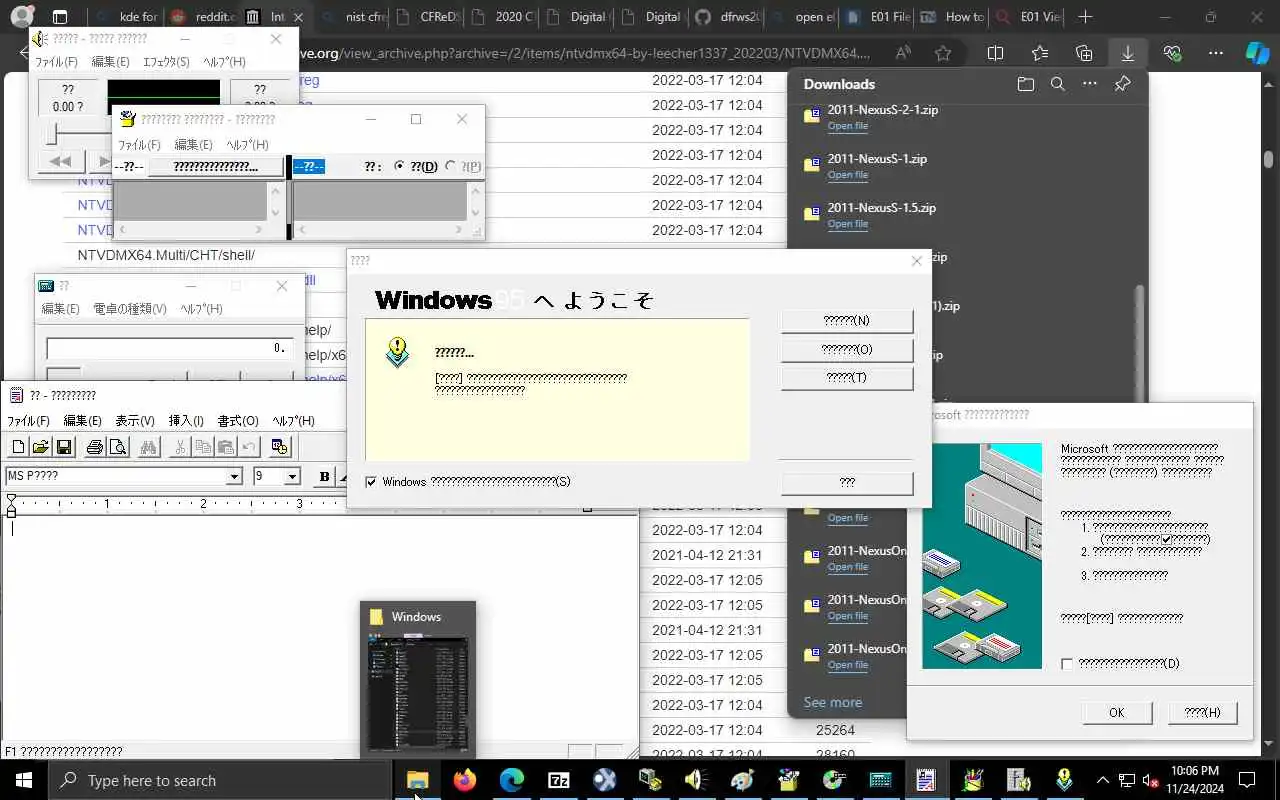Screen dimensions: 1280x800
Task: Click the pin icon in Downloads panel
Action: coord(1122,84)
